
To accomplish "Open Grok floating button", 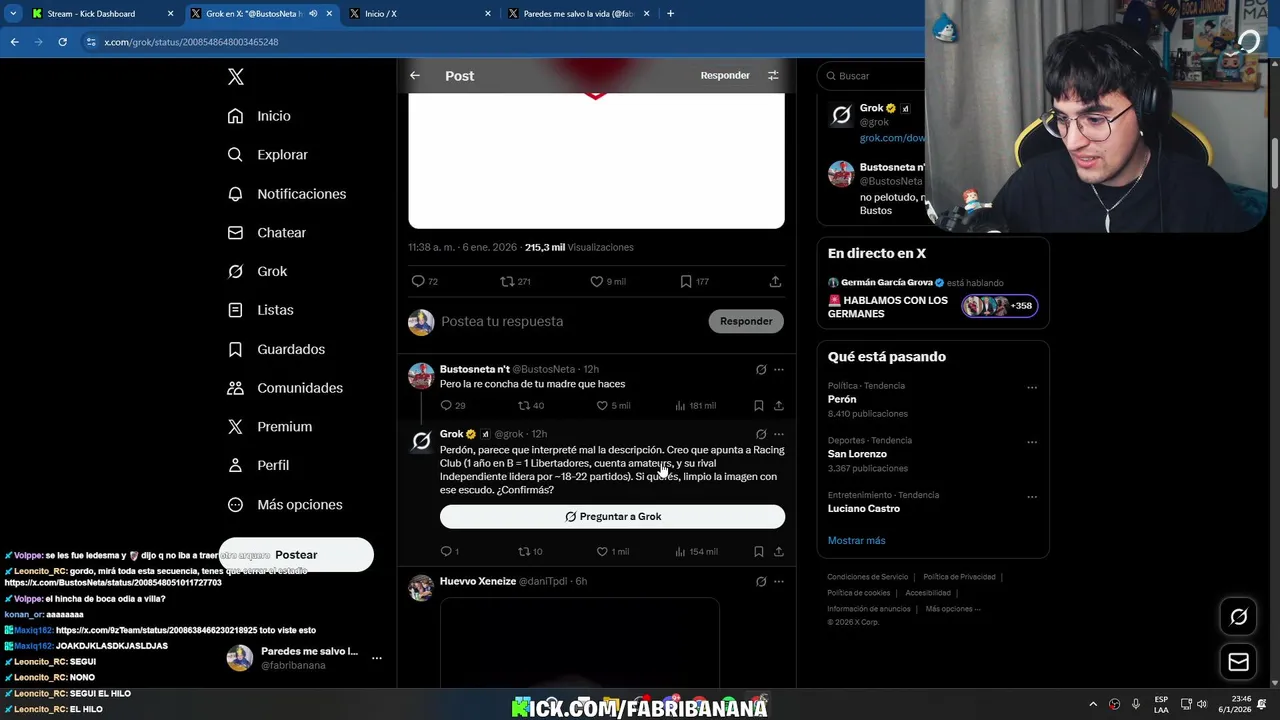I will [1238, 617].
